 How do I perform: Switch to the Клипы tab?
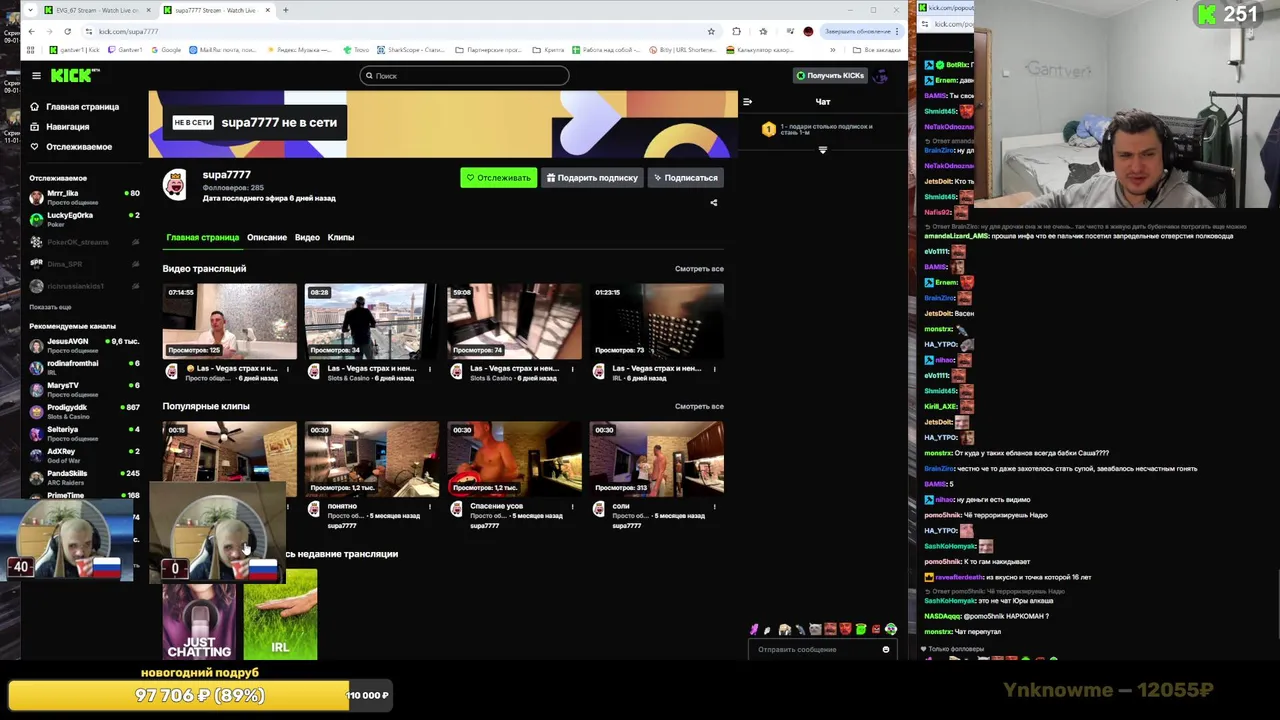tap(341, 238)
